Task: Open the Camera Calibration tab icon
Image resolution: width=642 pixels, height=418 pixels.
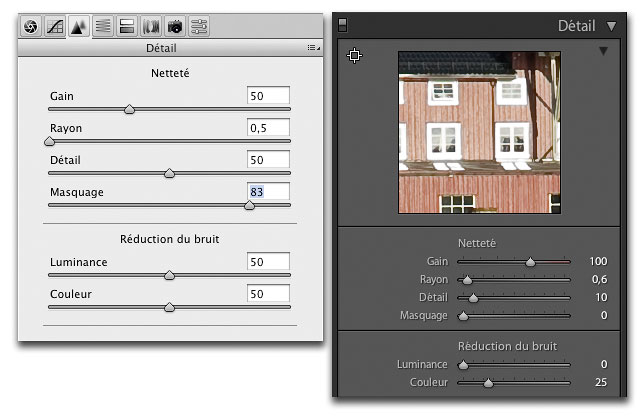Action: click(175, 27)
